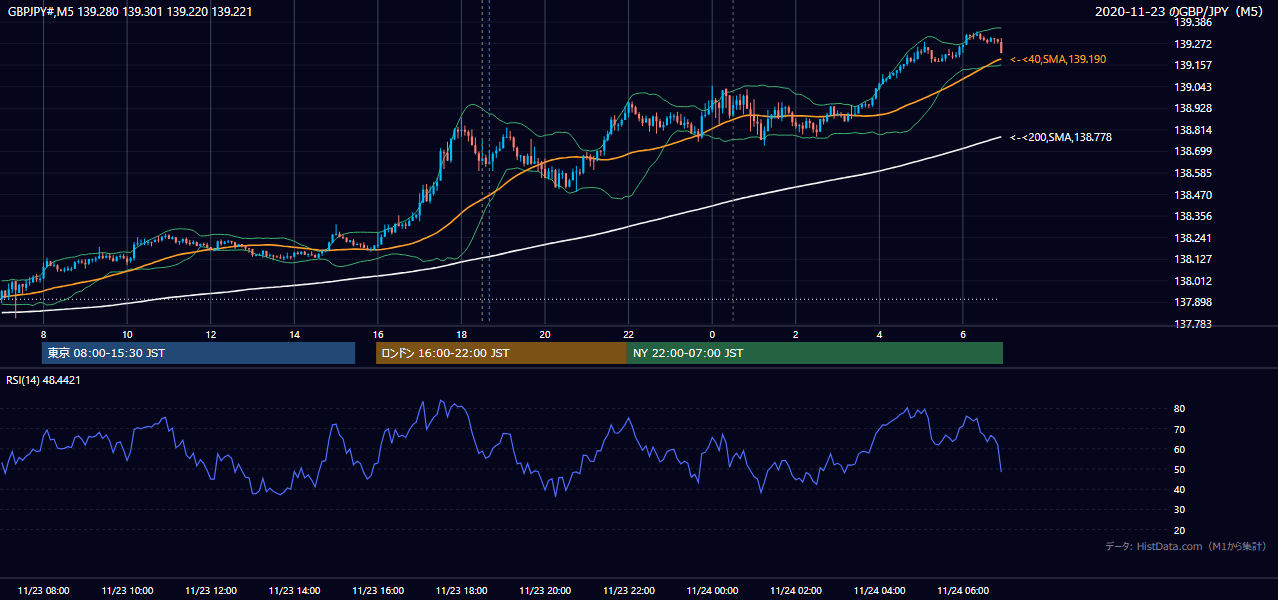
Task: Select the 40 SMA label 139.190
Action: tap(1058, 60)
